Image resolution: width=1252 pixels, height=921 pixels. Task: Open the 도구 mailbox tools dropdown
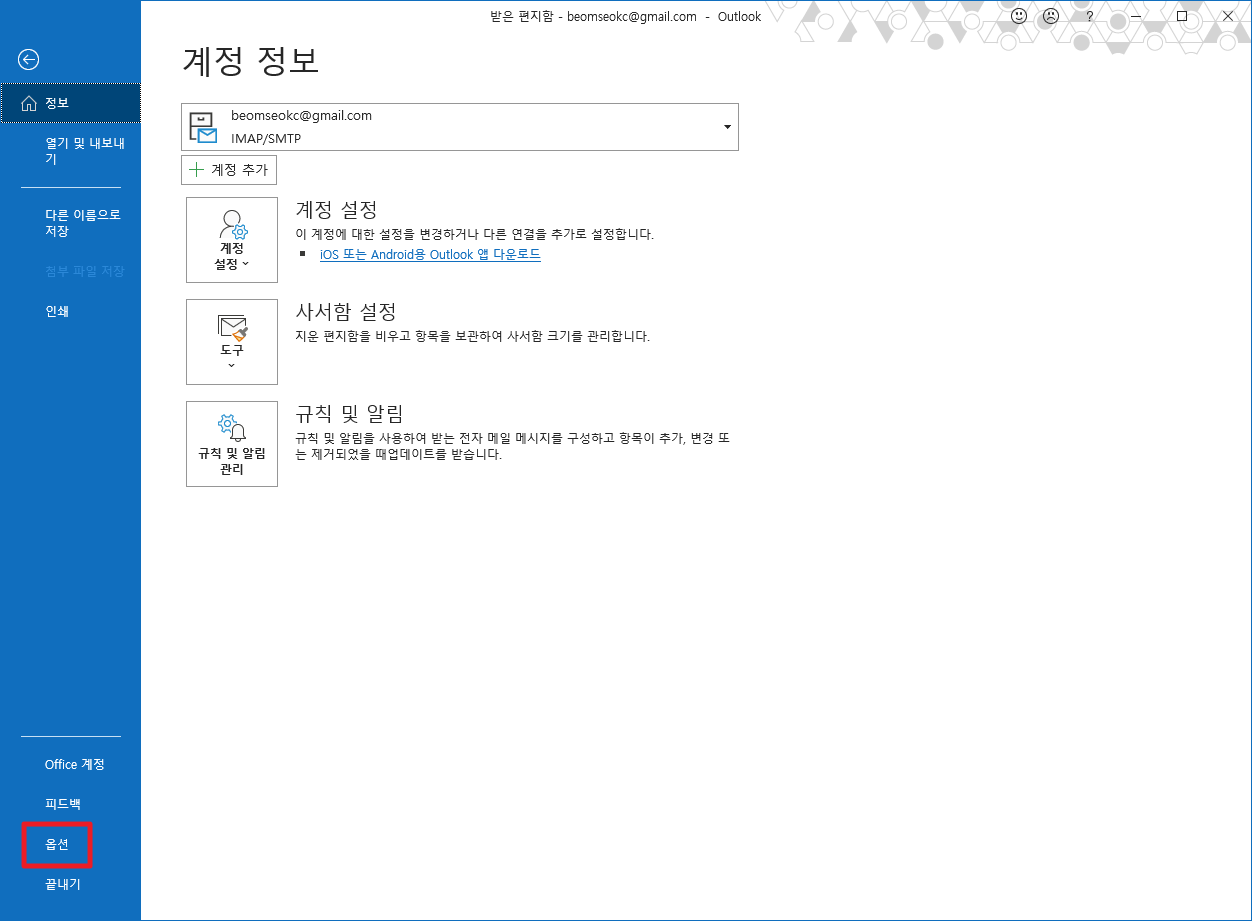pos(232,342)
